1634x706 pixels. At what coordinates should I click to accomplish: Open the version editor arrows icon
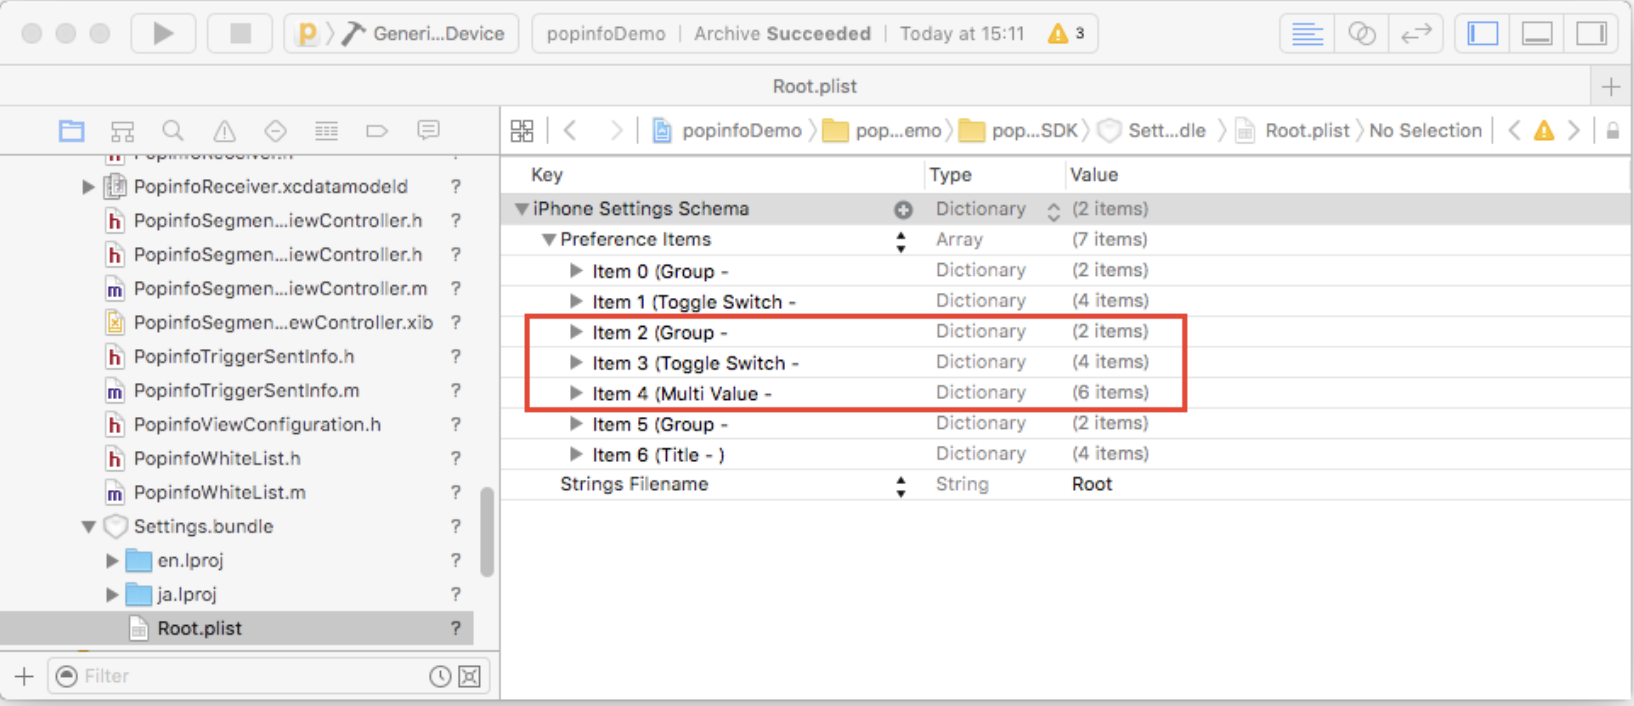[x=1416, y=33]
